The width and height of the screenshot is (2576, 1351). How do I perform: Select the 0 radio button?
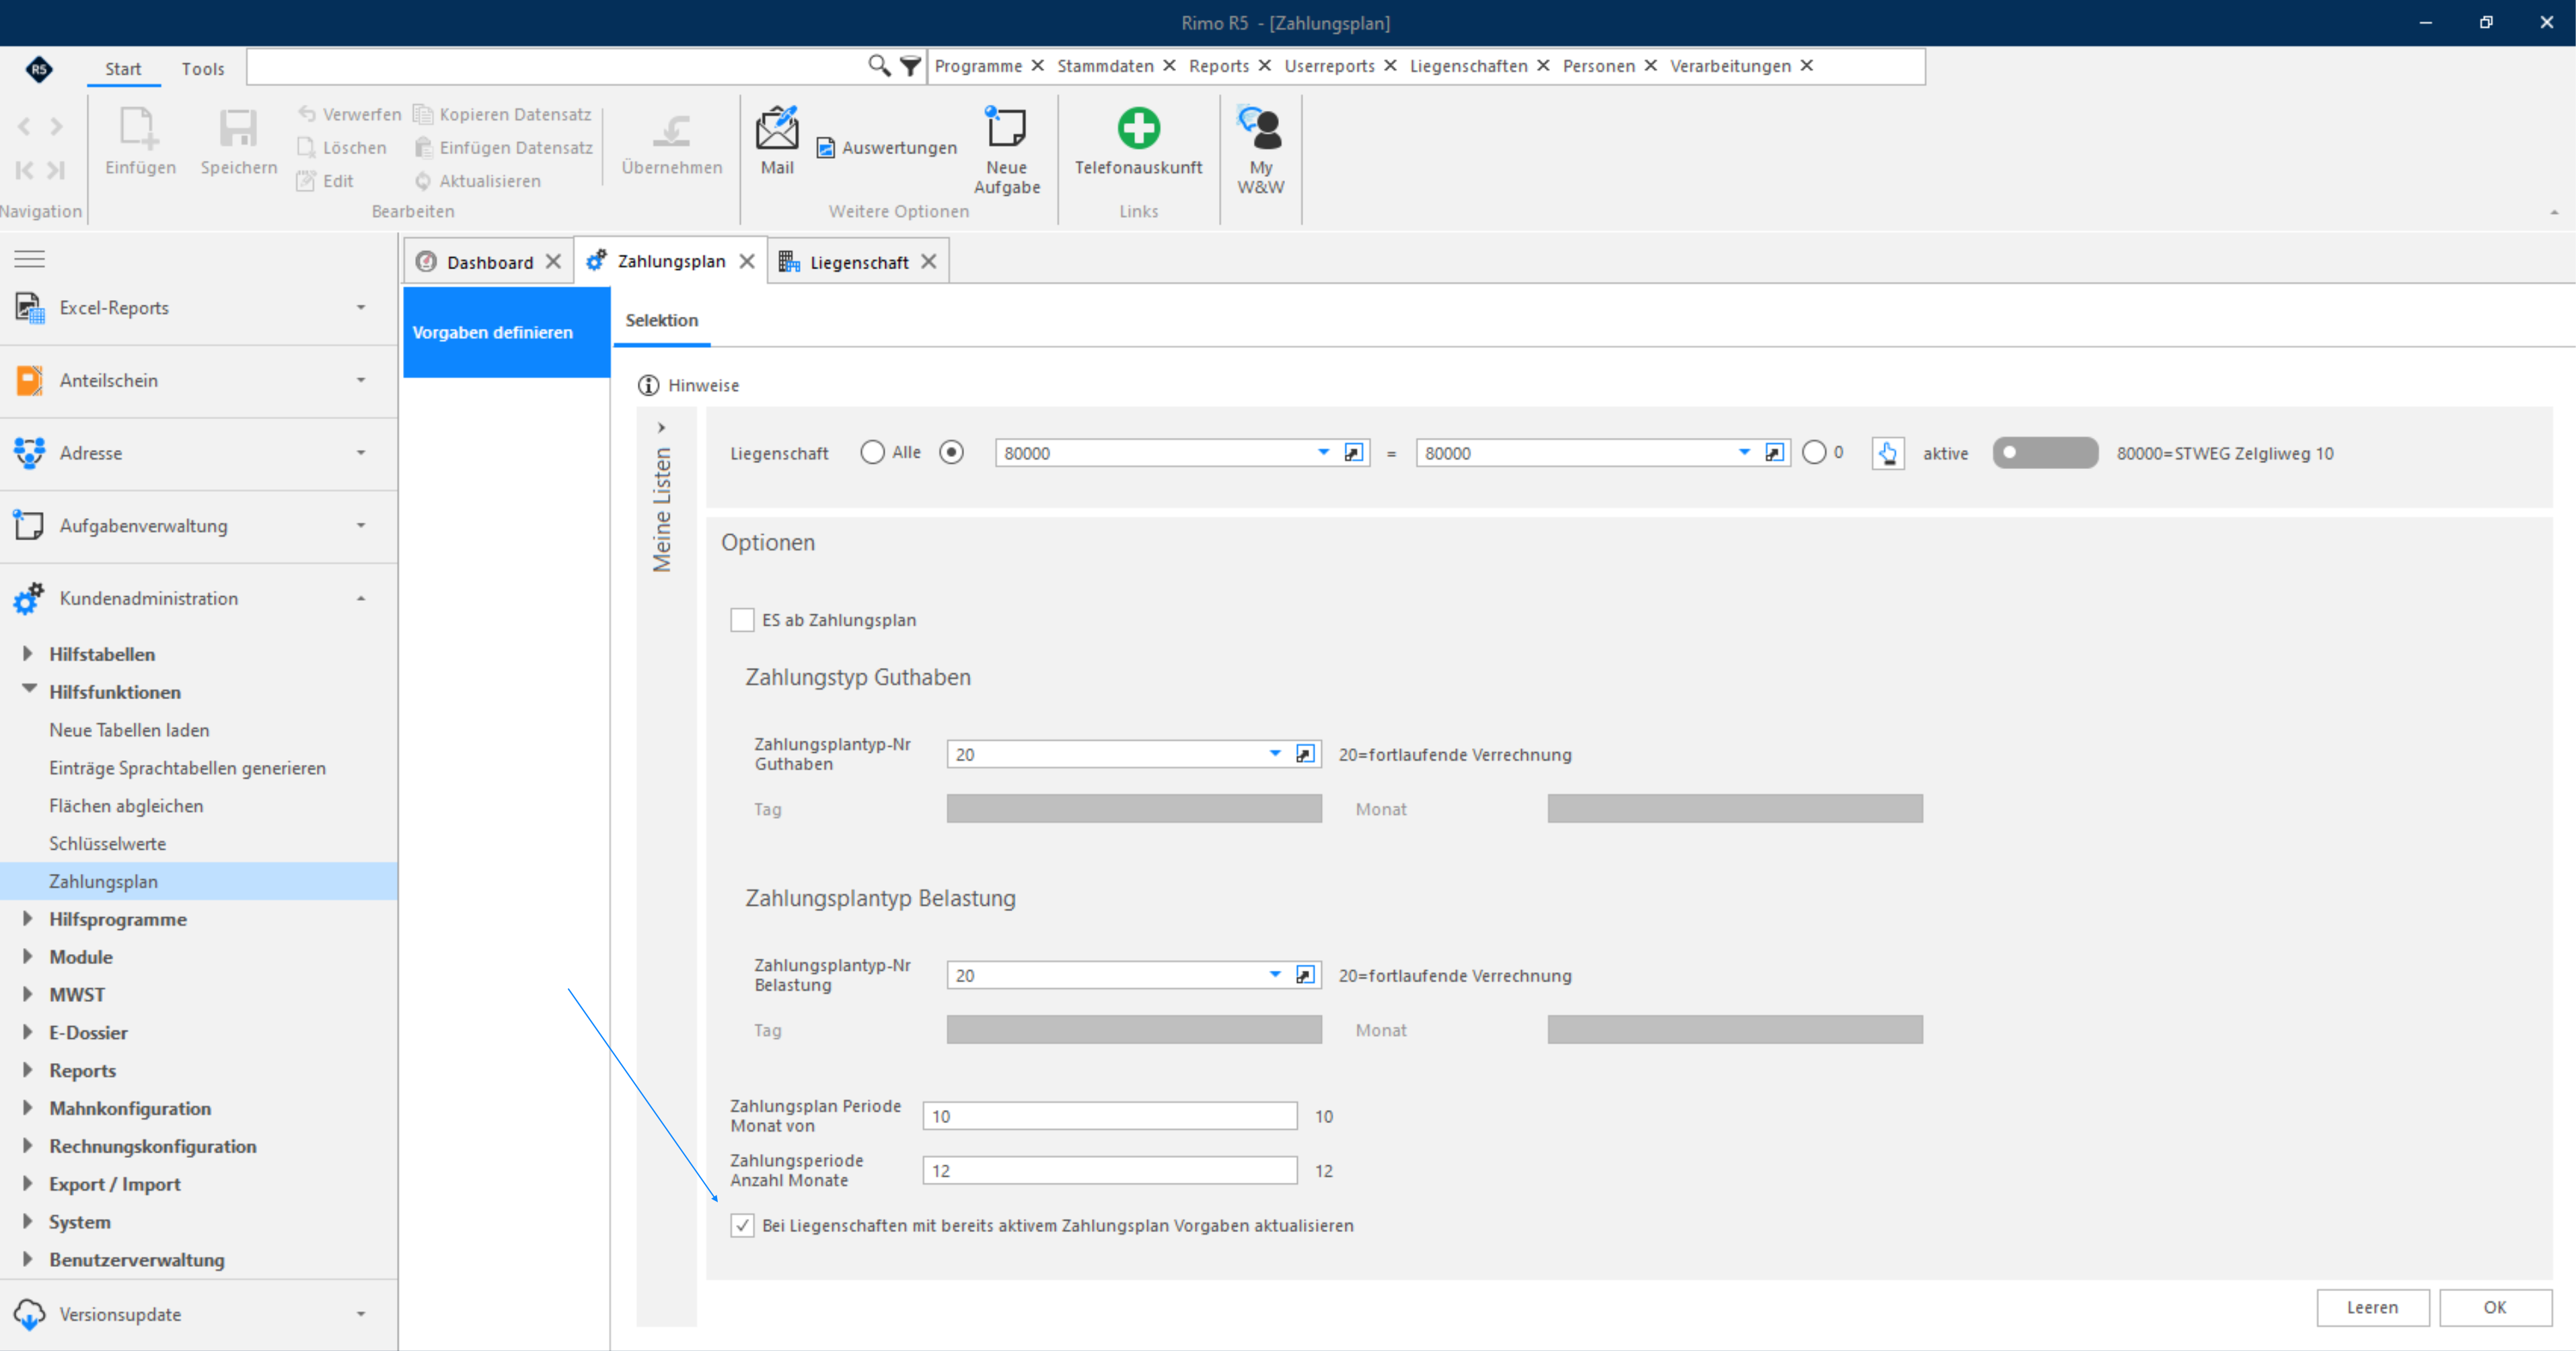tap(1814, 453)
